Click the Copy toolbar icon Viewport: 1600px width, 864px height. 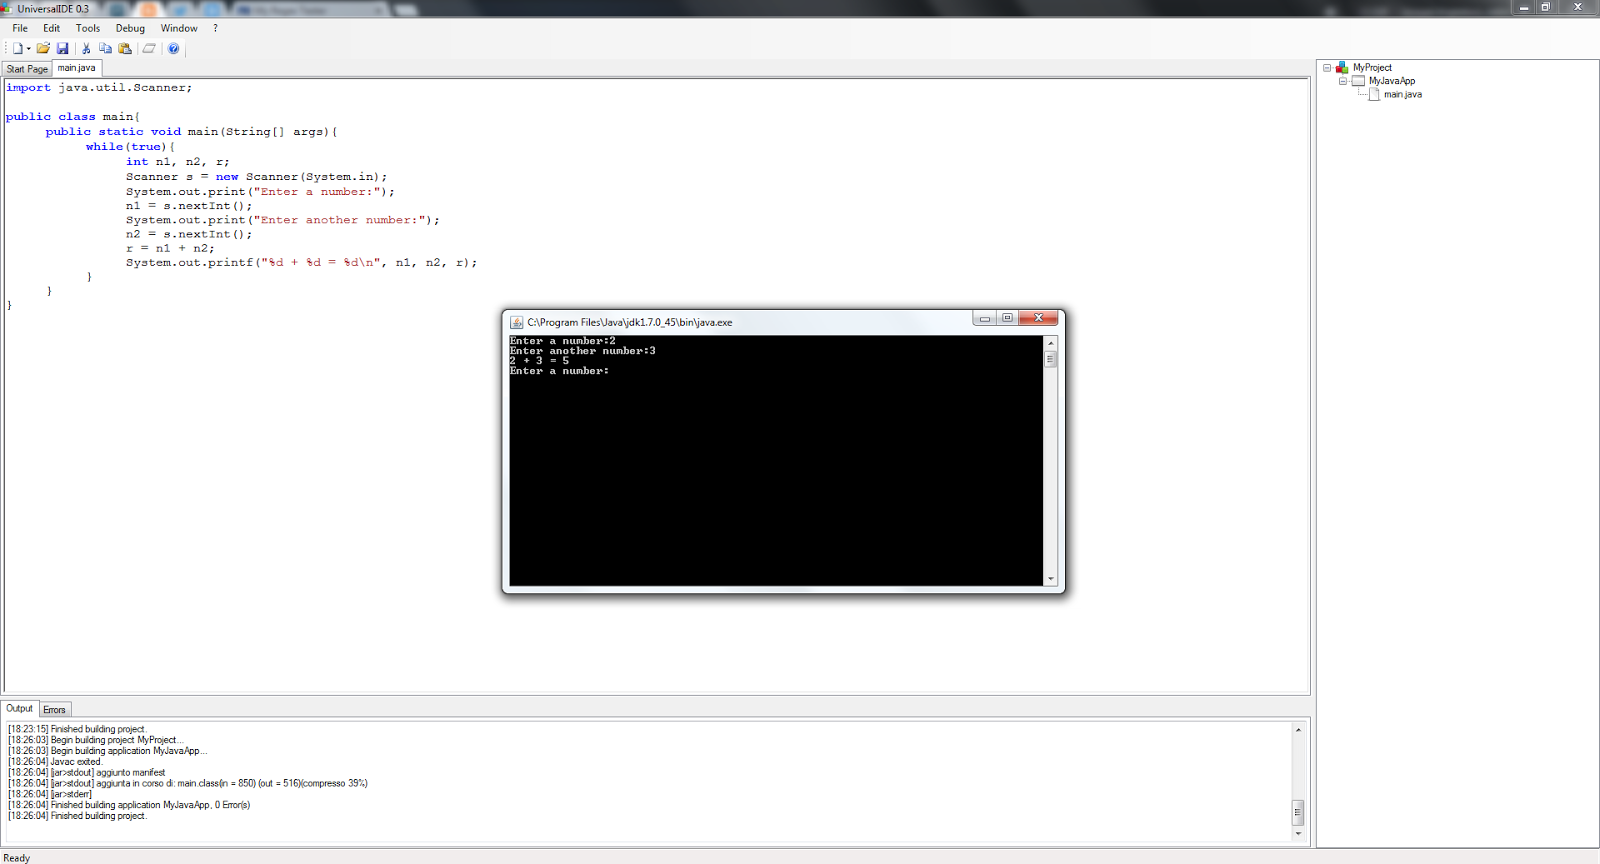point(105,48)
